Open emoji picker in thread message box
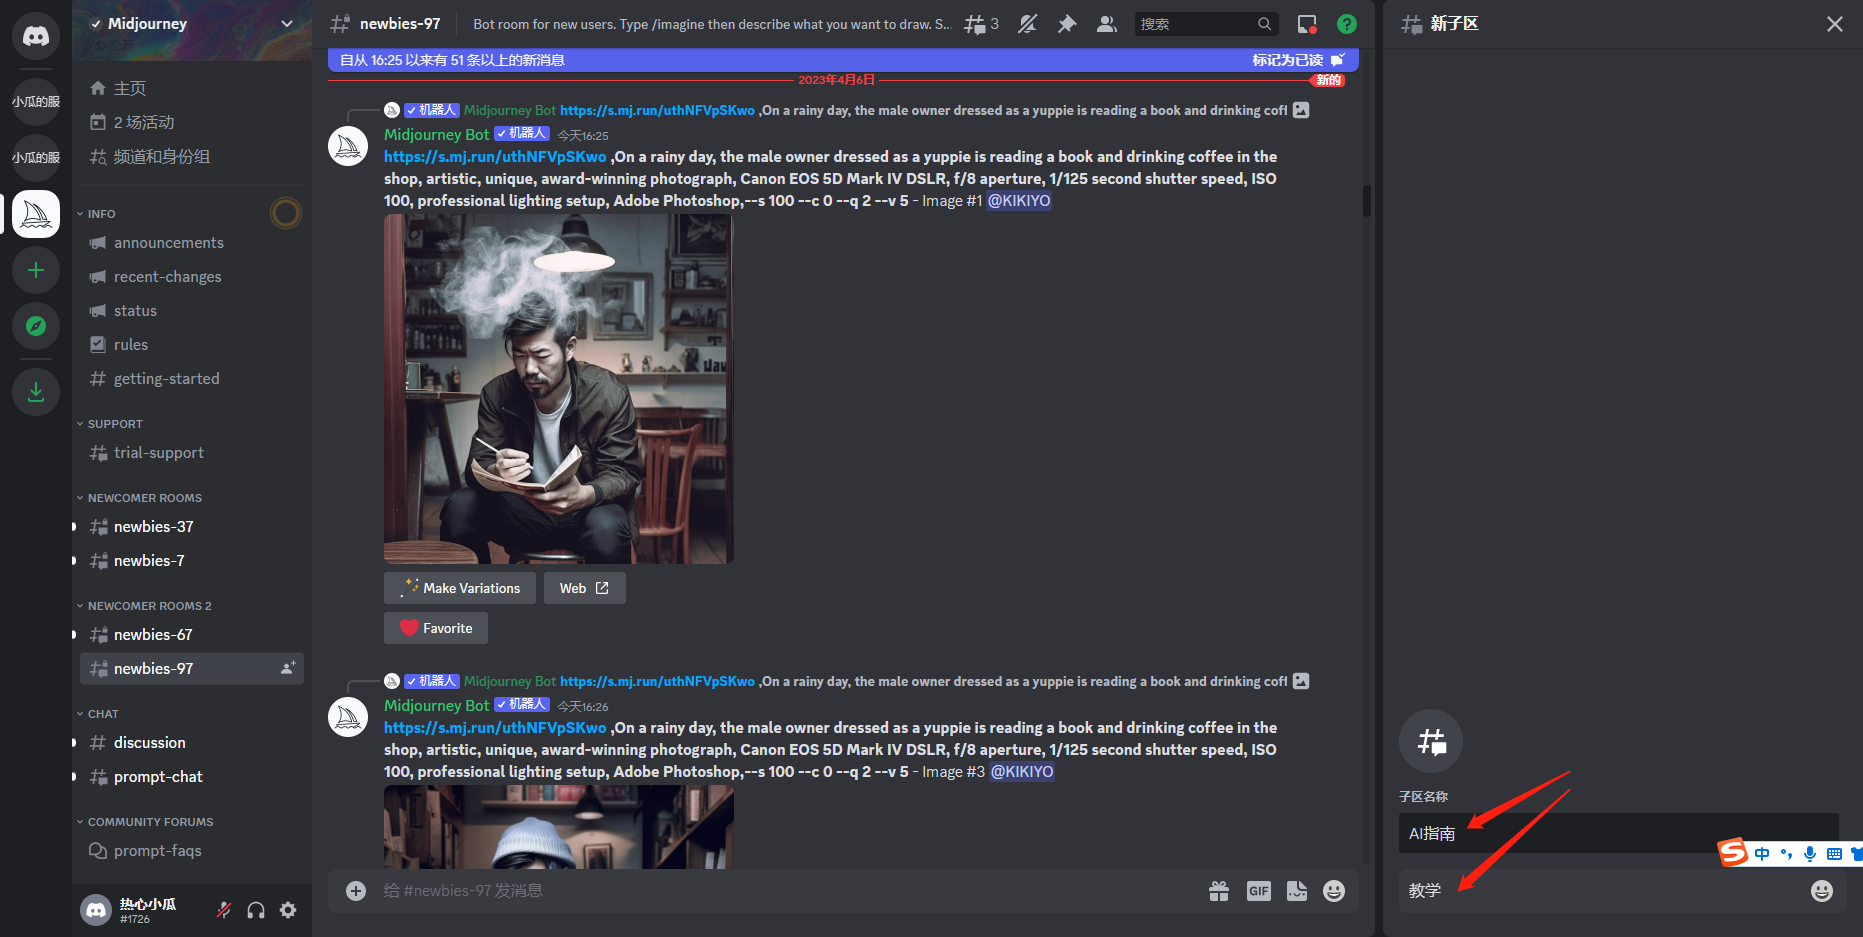1863x937 pixels. tap(1822, 891)
